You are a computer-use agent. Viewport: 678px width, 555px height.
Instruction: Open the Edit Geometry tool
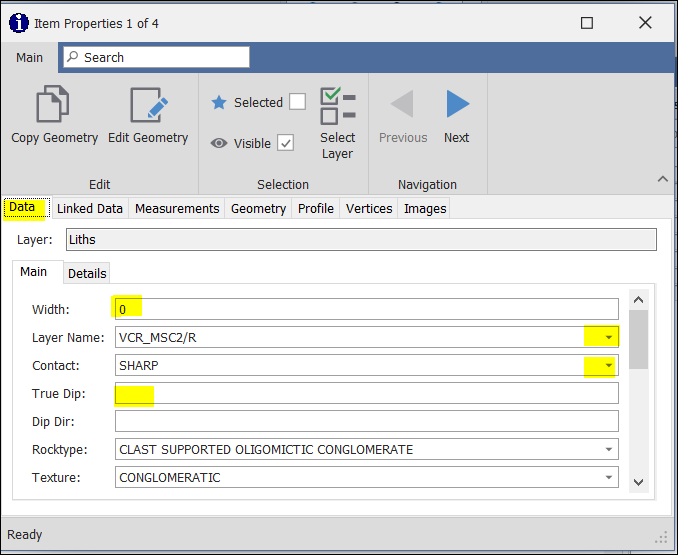148,107
